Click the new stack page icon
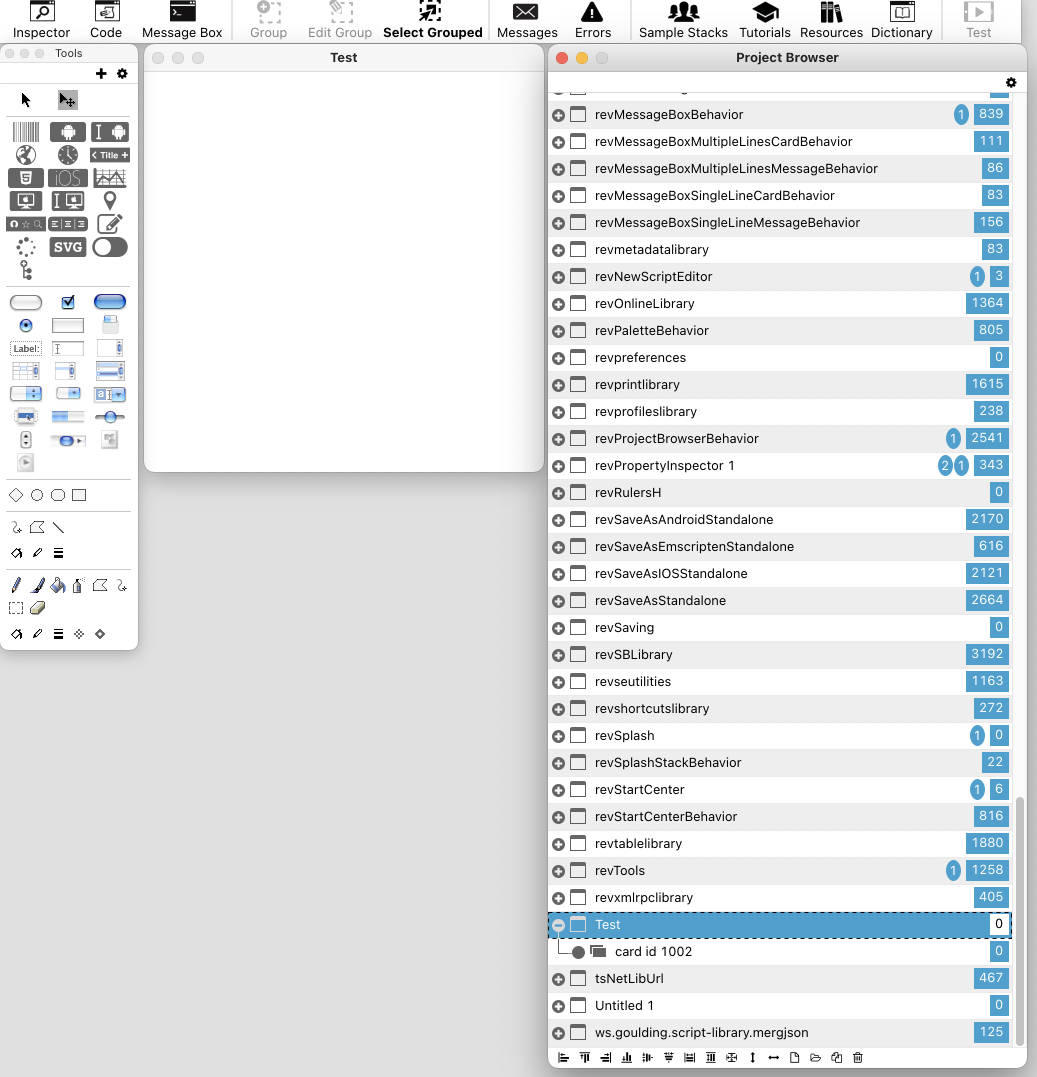The width and height of the screenshot is (1037, 1077). click(x=795, y=1058)
